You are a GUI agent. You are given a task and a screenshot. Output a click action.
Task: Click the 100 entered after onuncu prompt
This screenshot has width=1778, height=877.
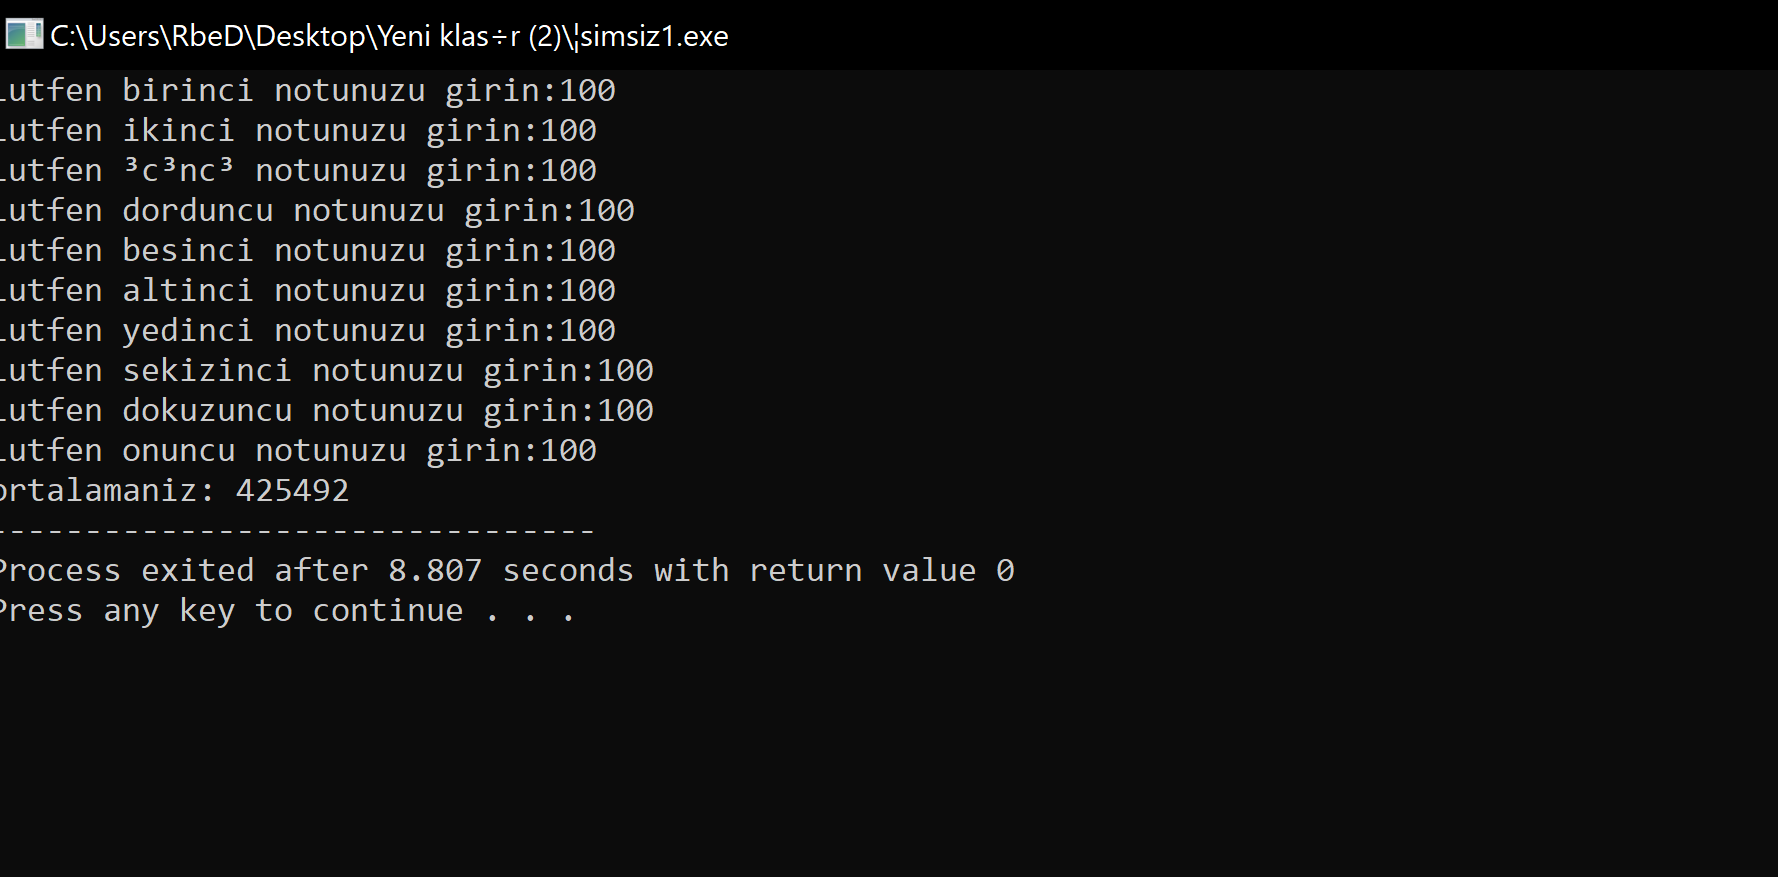coord(568,451)
